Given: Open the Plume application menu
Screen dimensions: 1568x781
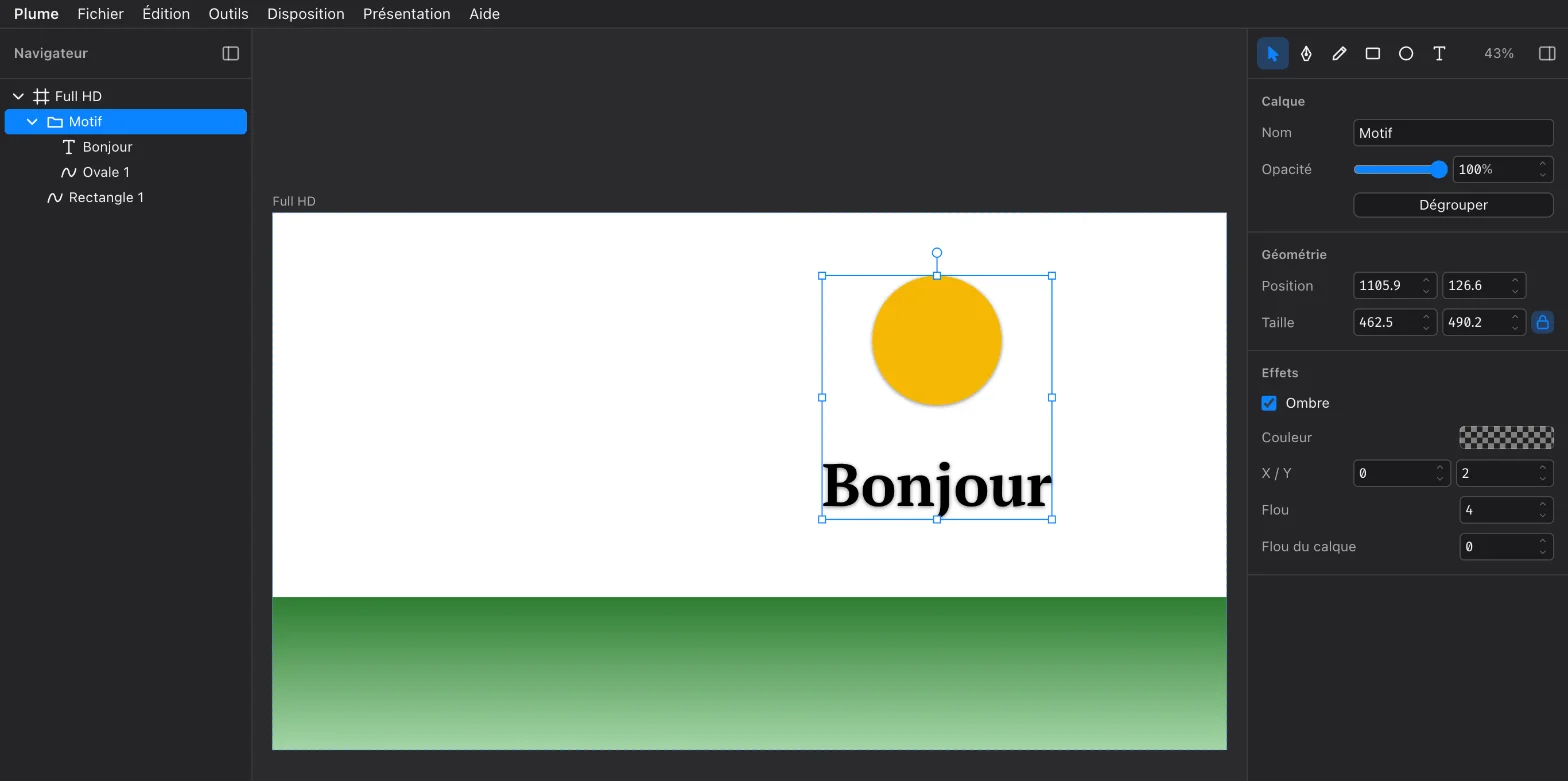Looking at the screenshot, I should (x=36, y=14).
